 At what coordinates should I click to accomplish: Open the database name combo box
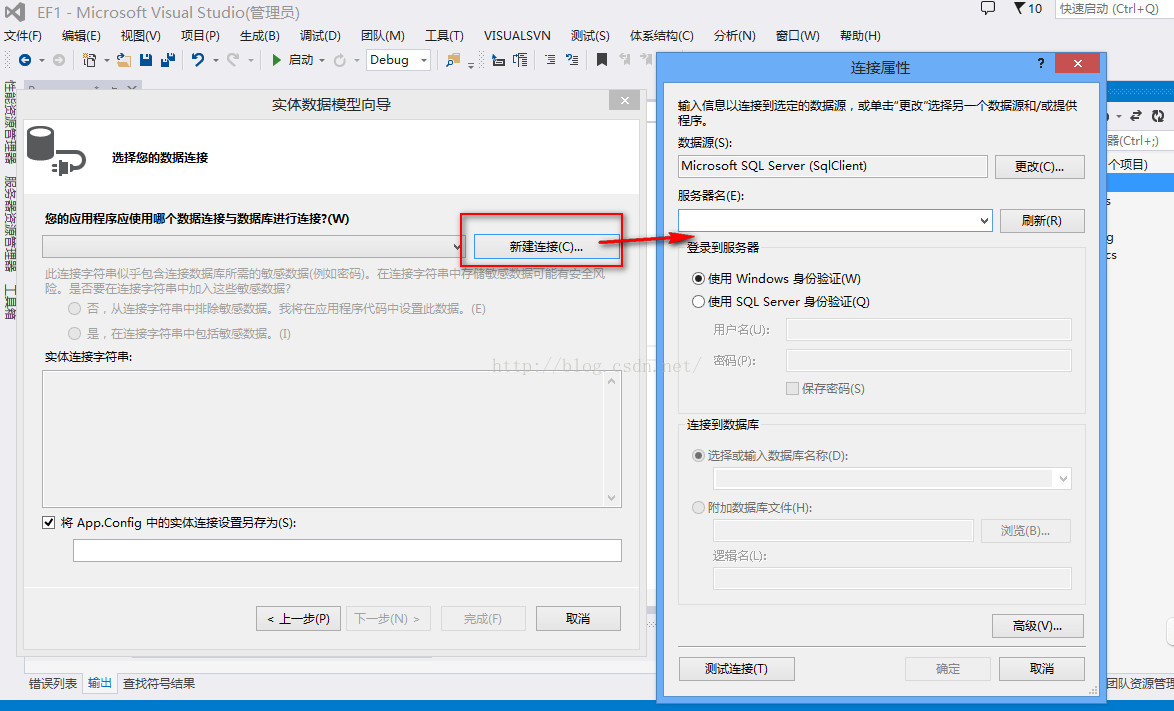1062,479
